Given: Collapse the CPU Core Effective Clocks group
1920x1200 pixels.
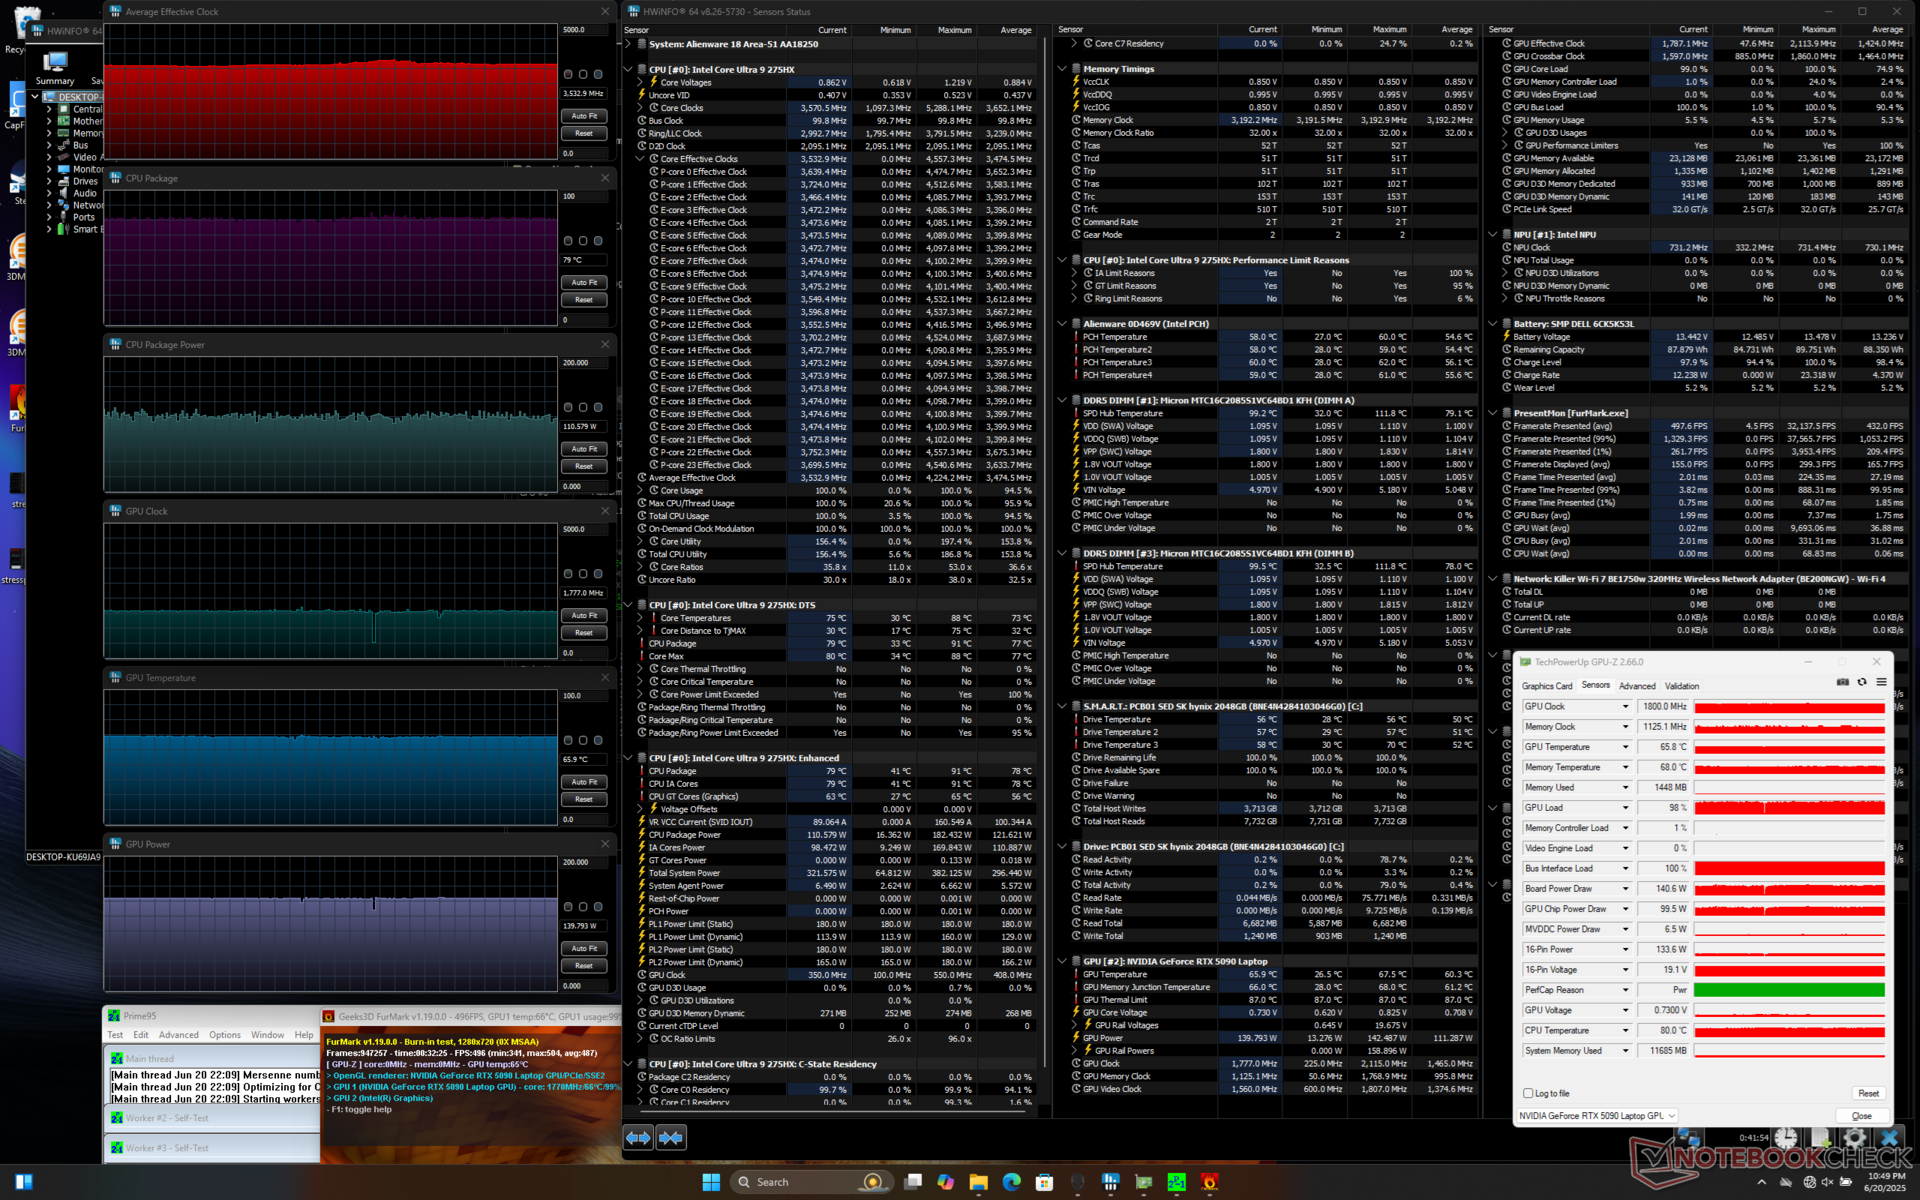Looking at the screenshot, I should point(640,159).
